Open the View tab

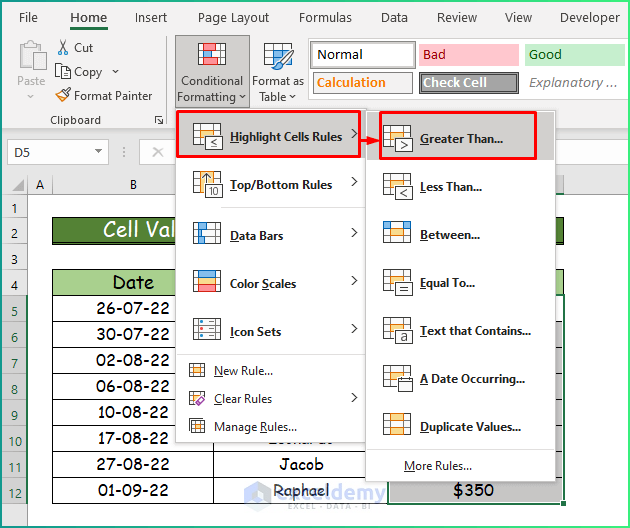[x=518, y=18]
